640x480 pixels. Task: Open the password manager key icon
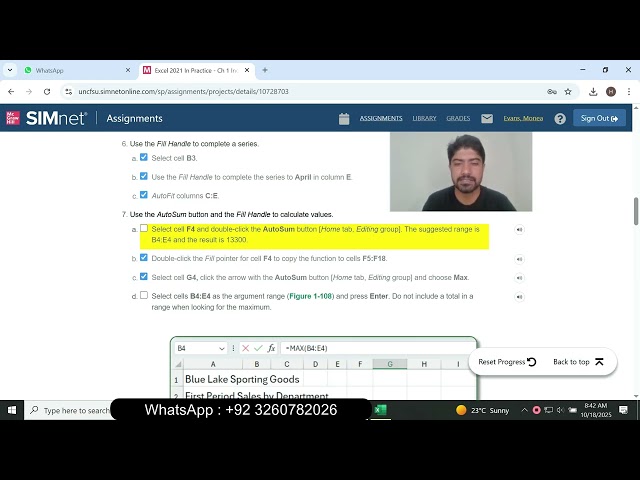click(552, 91)
